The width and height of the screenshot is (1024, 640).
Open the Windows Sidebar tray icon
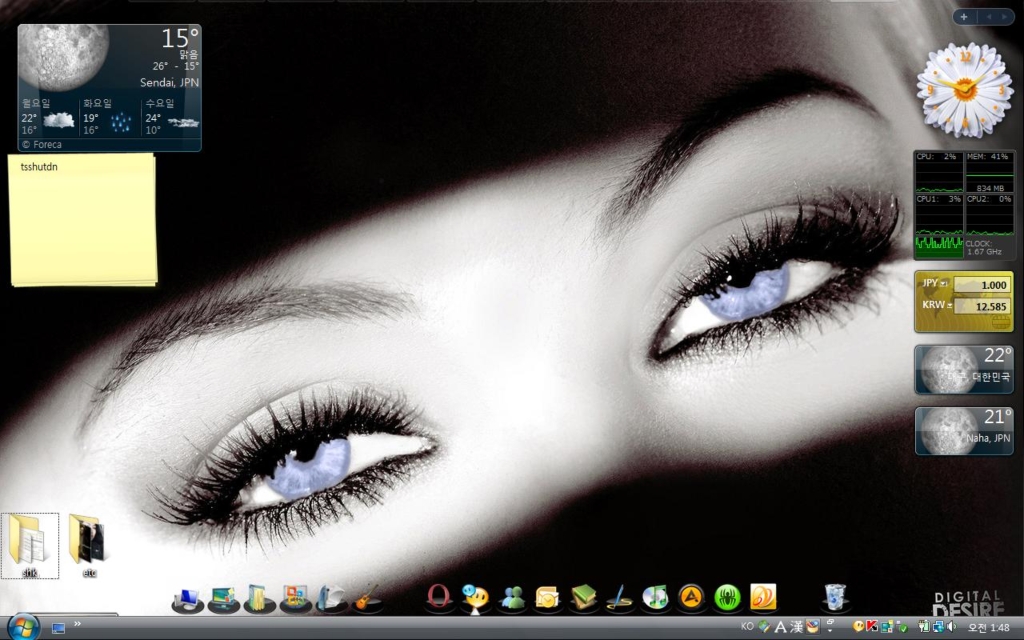[x=886, y=627]
